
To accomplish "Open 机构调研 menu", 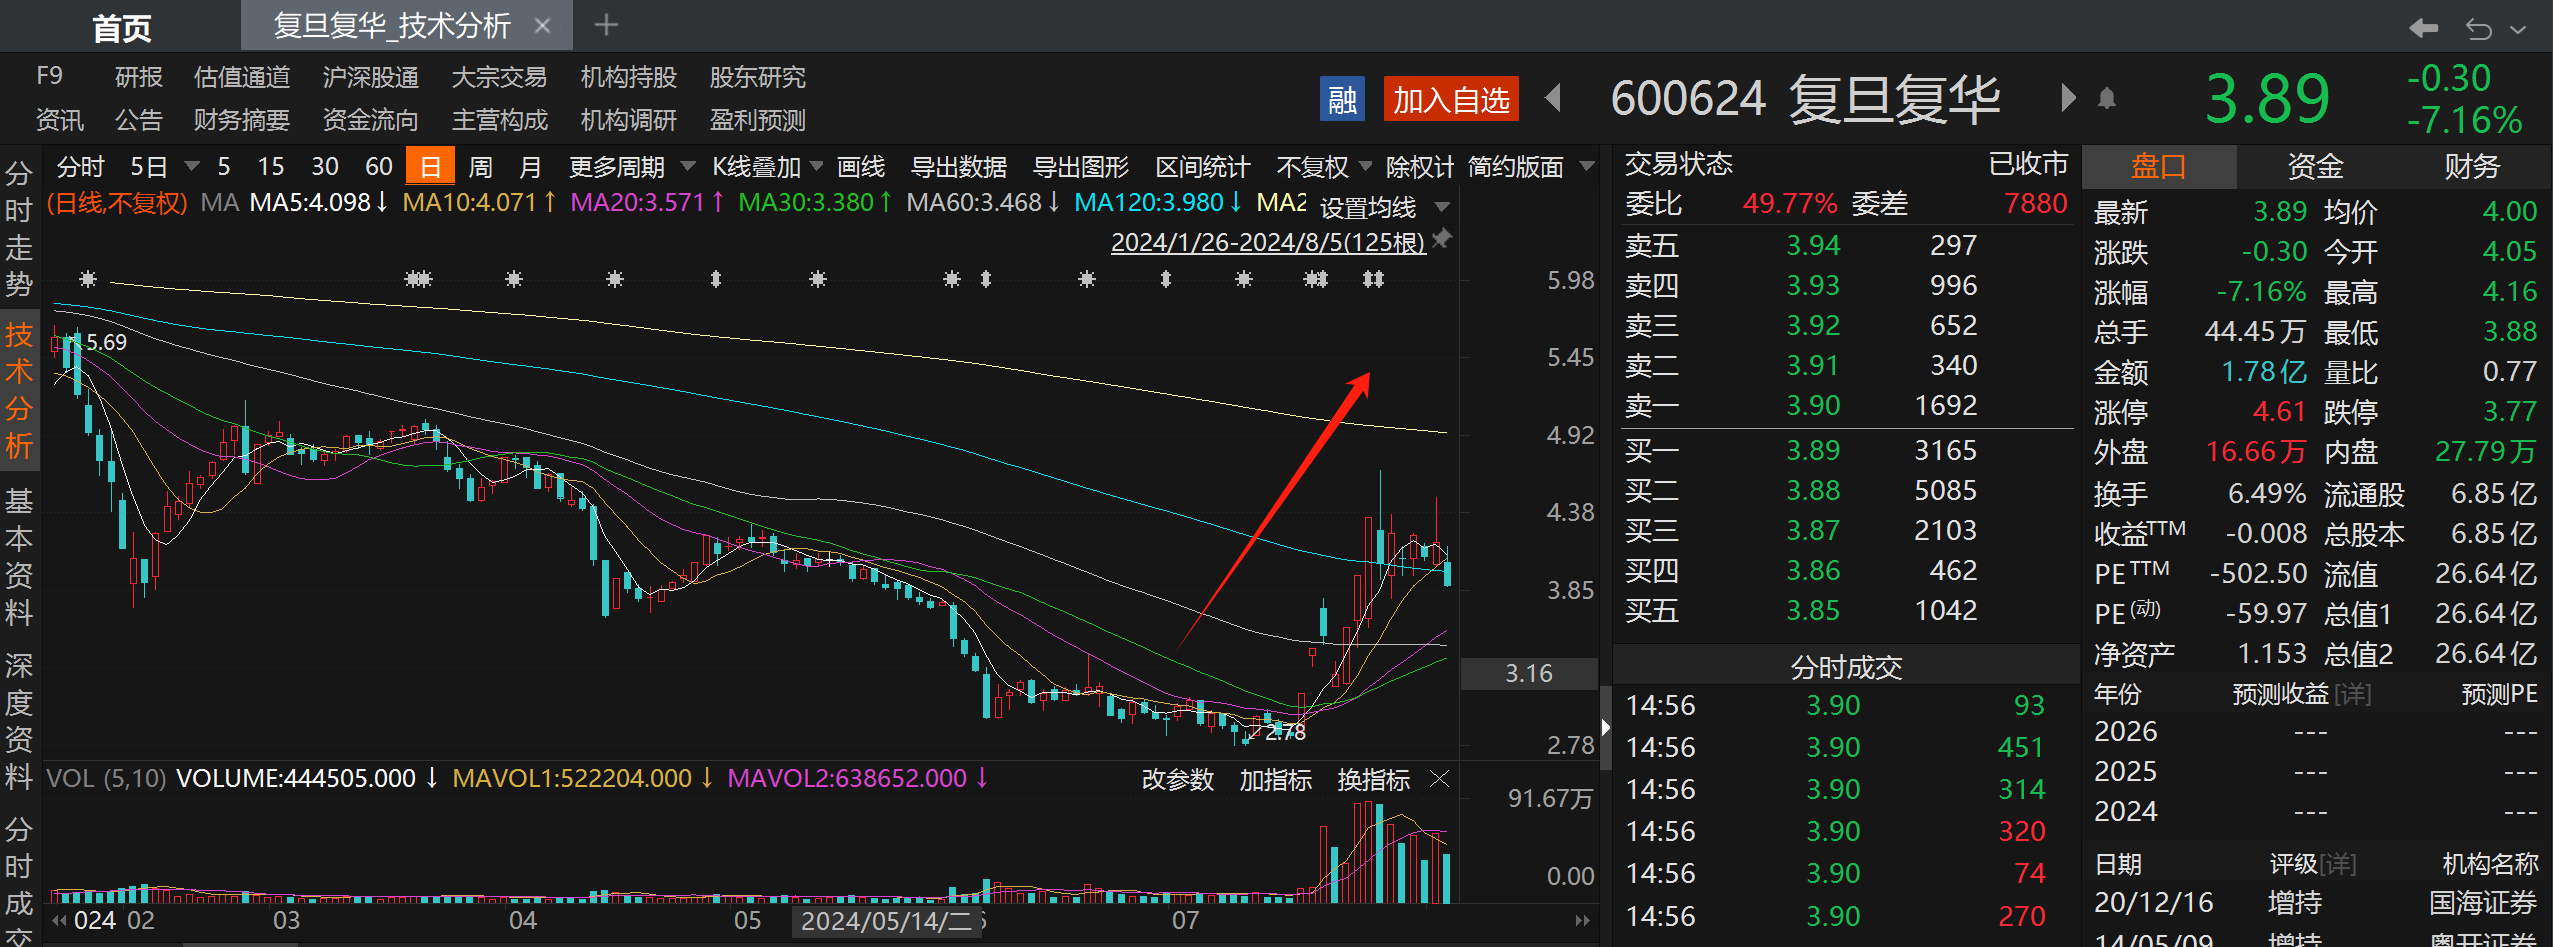I will point(629,120).
